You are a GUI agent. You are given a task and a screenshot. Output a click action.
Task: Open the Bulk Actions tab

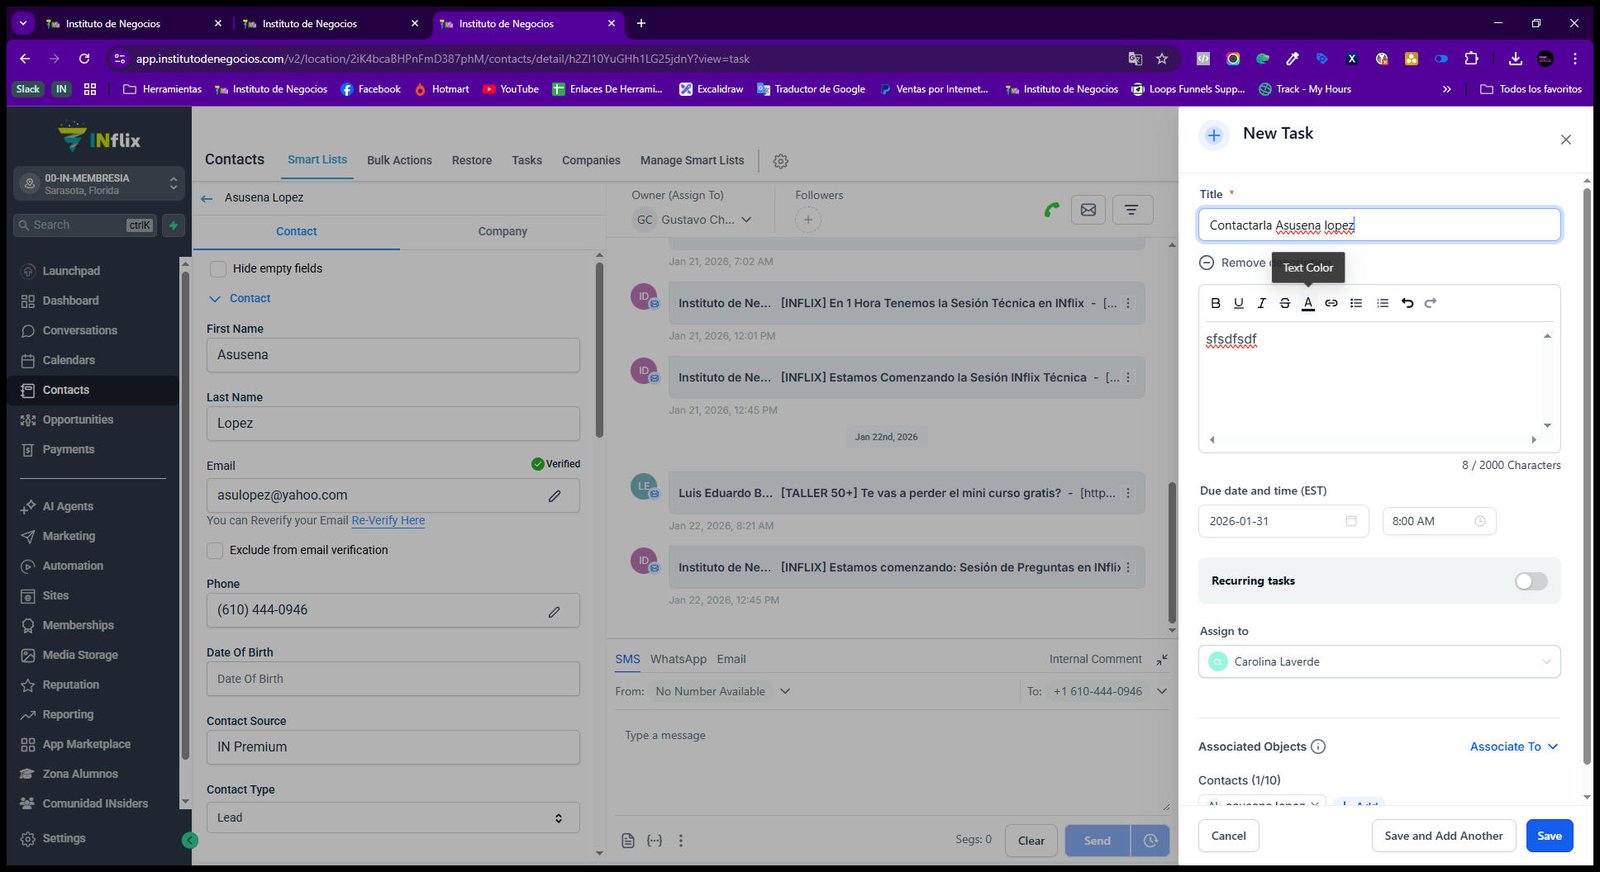[x=399, y=161]
